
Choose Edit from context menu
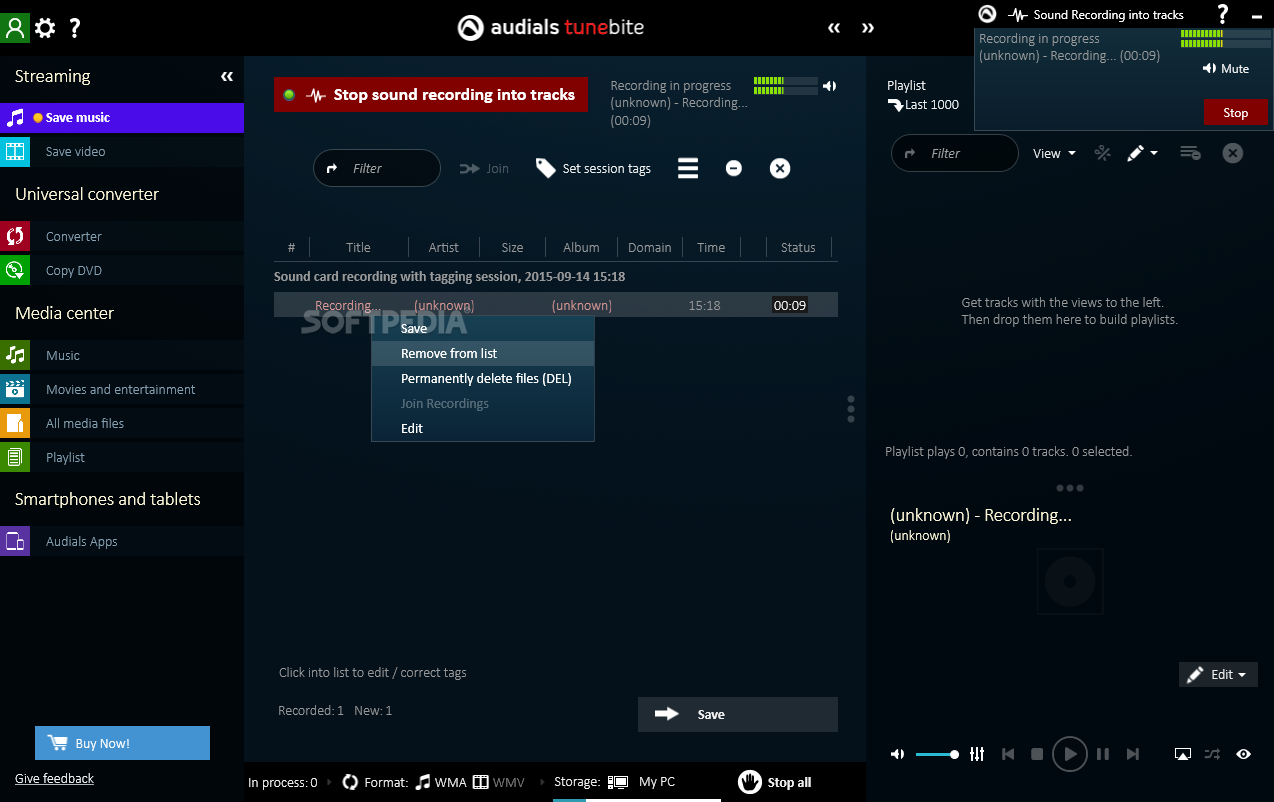tap(483, 428)
